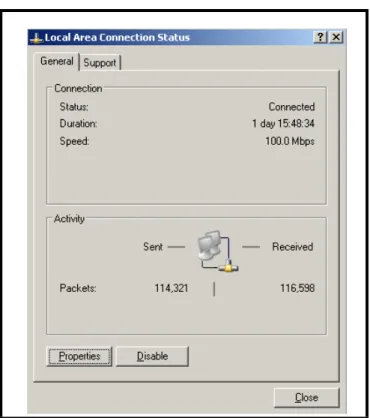Click the network icon in title bar
This screenshot has height=418, width=370.
coord(36,38)
